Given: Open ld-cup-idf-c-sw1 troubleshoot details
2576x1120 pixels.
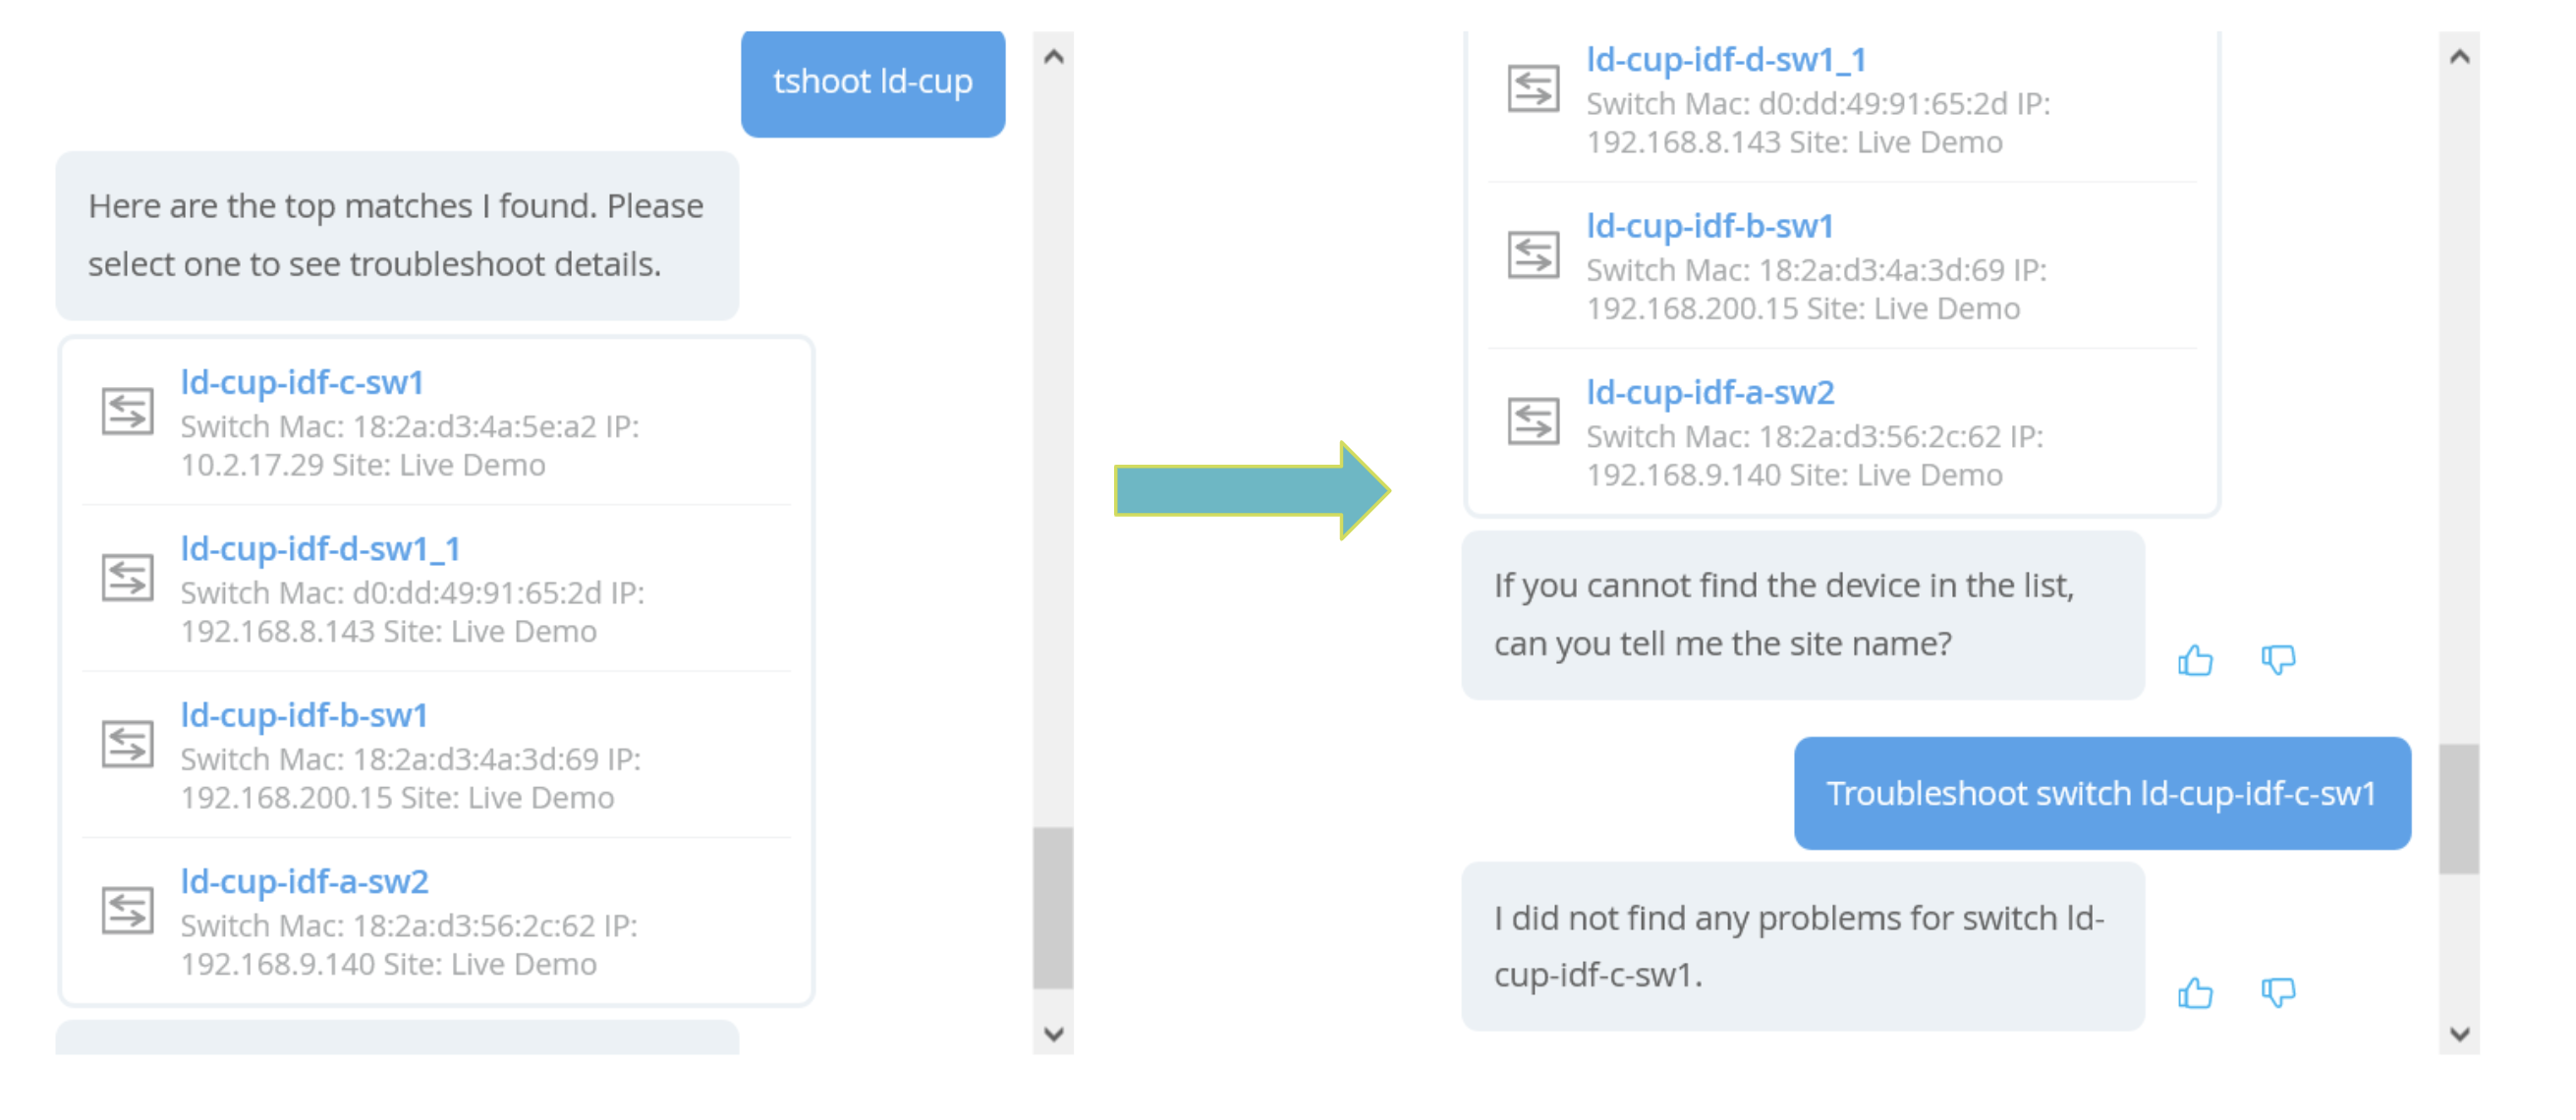Looking at the screenshot, I should (302, 382).
